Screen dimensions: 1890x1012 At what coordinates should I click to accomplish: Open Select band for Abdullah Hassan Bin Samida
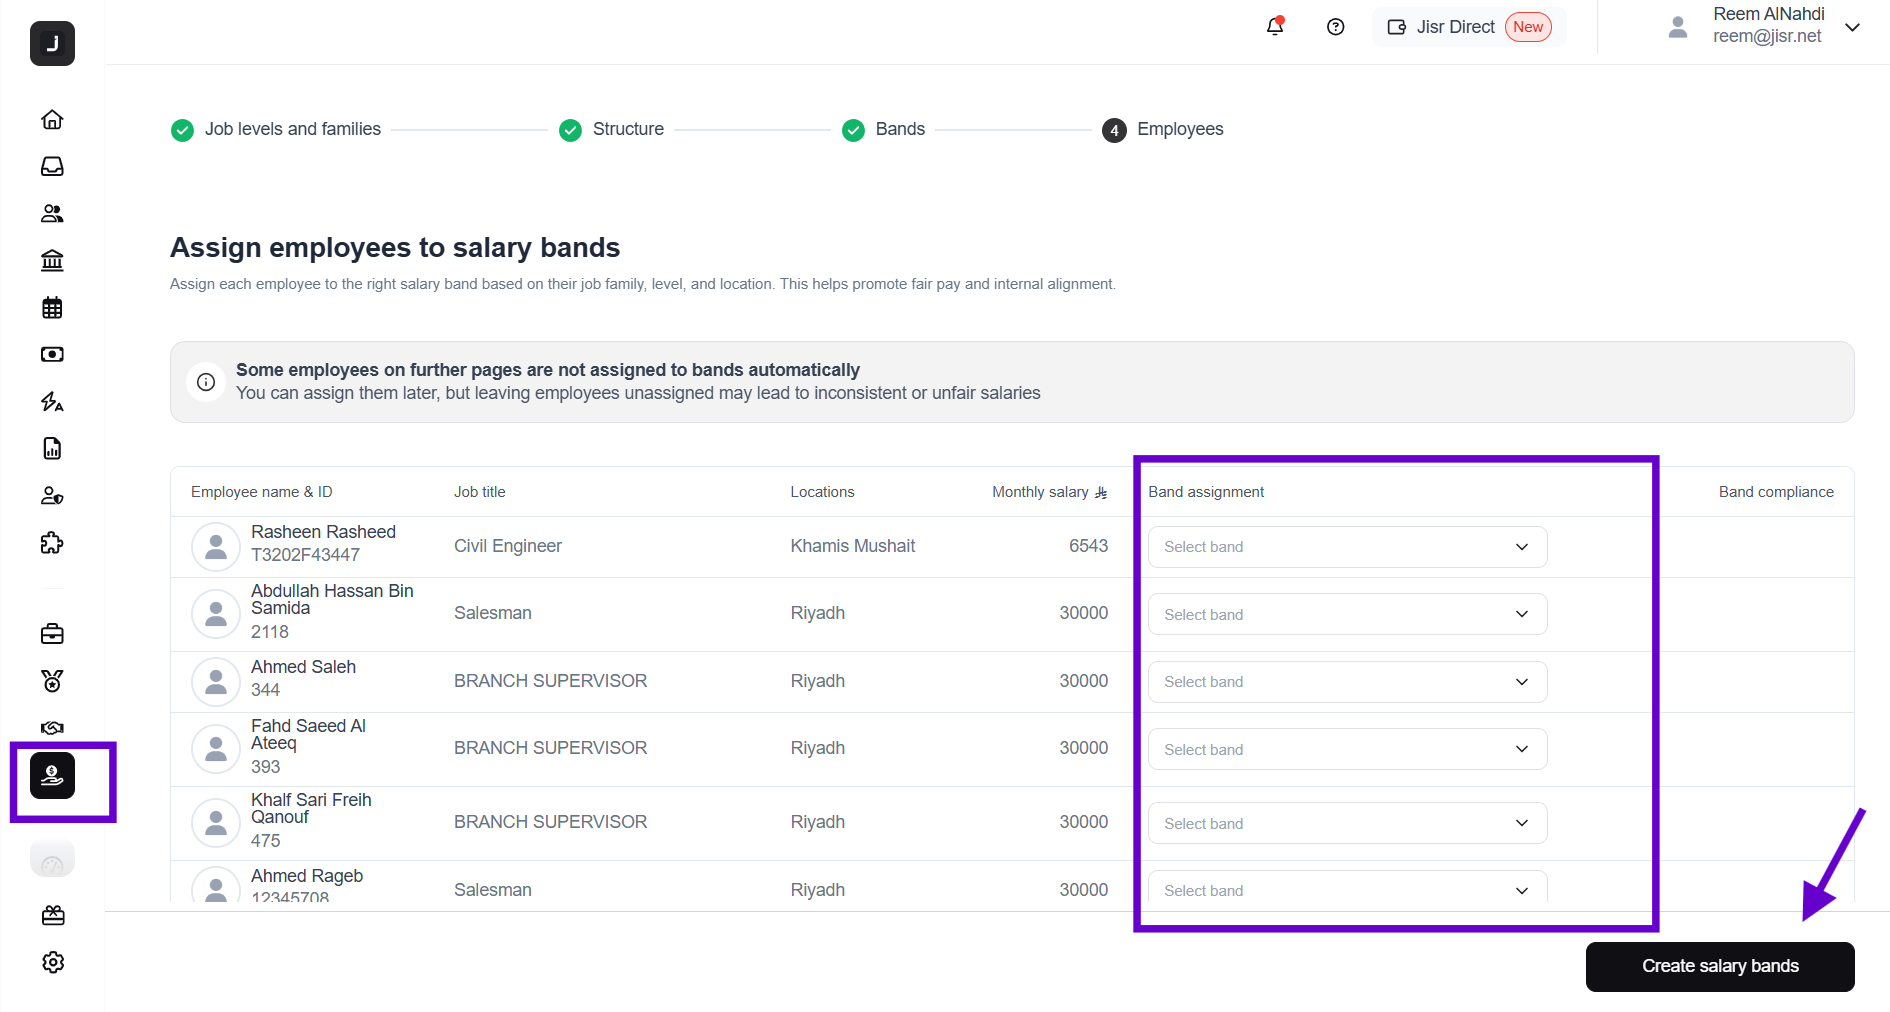tap(1346, 614)
